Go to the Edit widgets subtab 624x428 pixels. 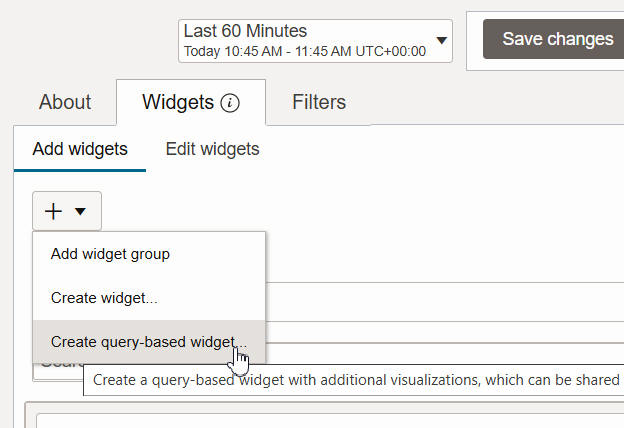[x=212, y=149]
